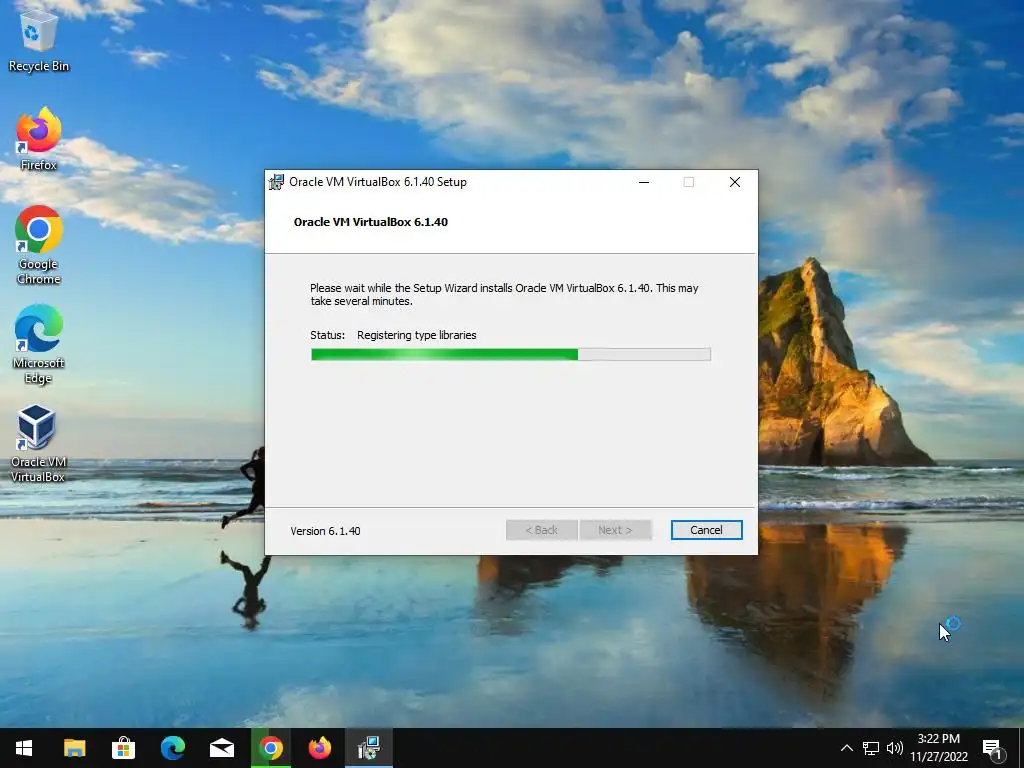
Task: Minimize the VirtualBox Setup window
Action: click(644, 182)
